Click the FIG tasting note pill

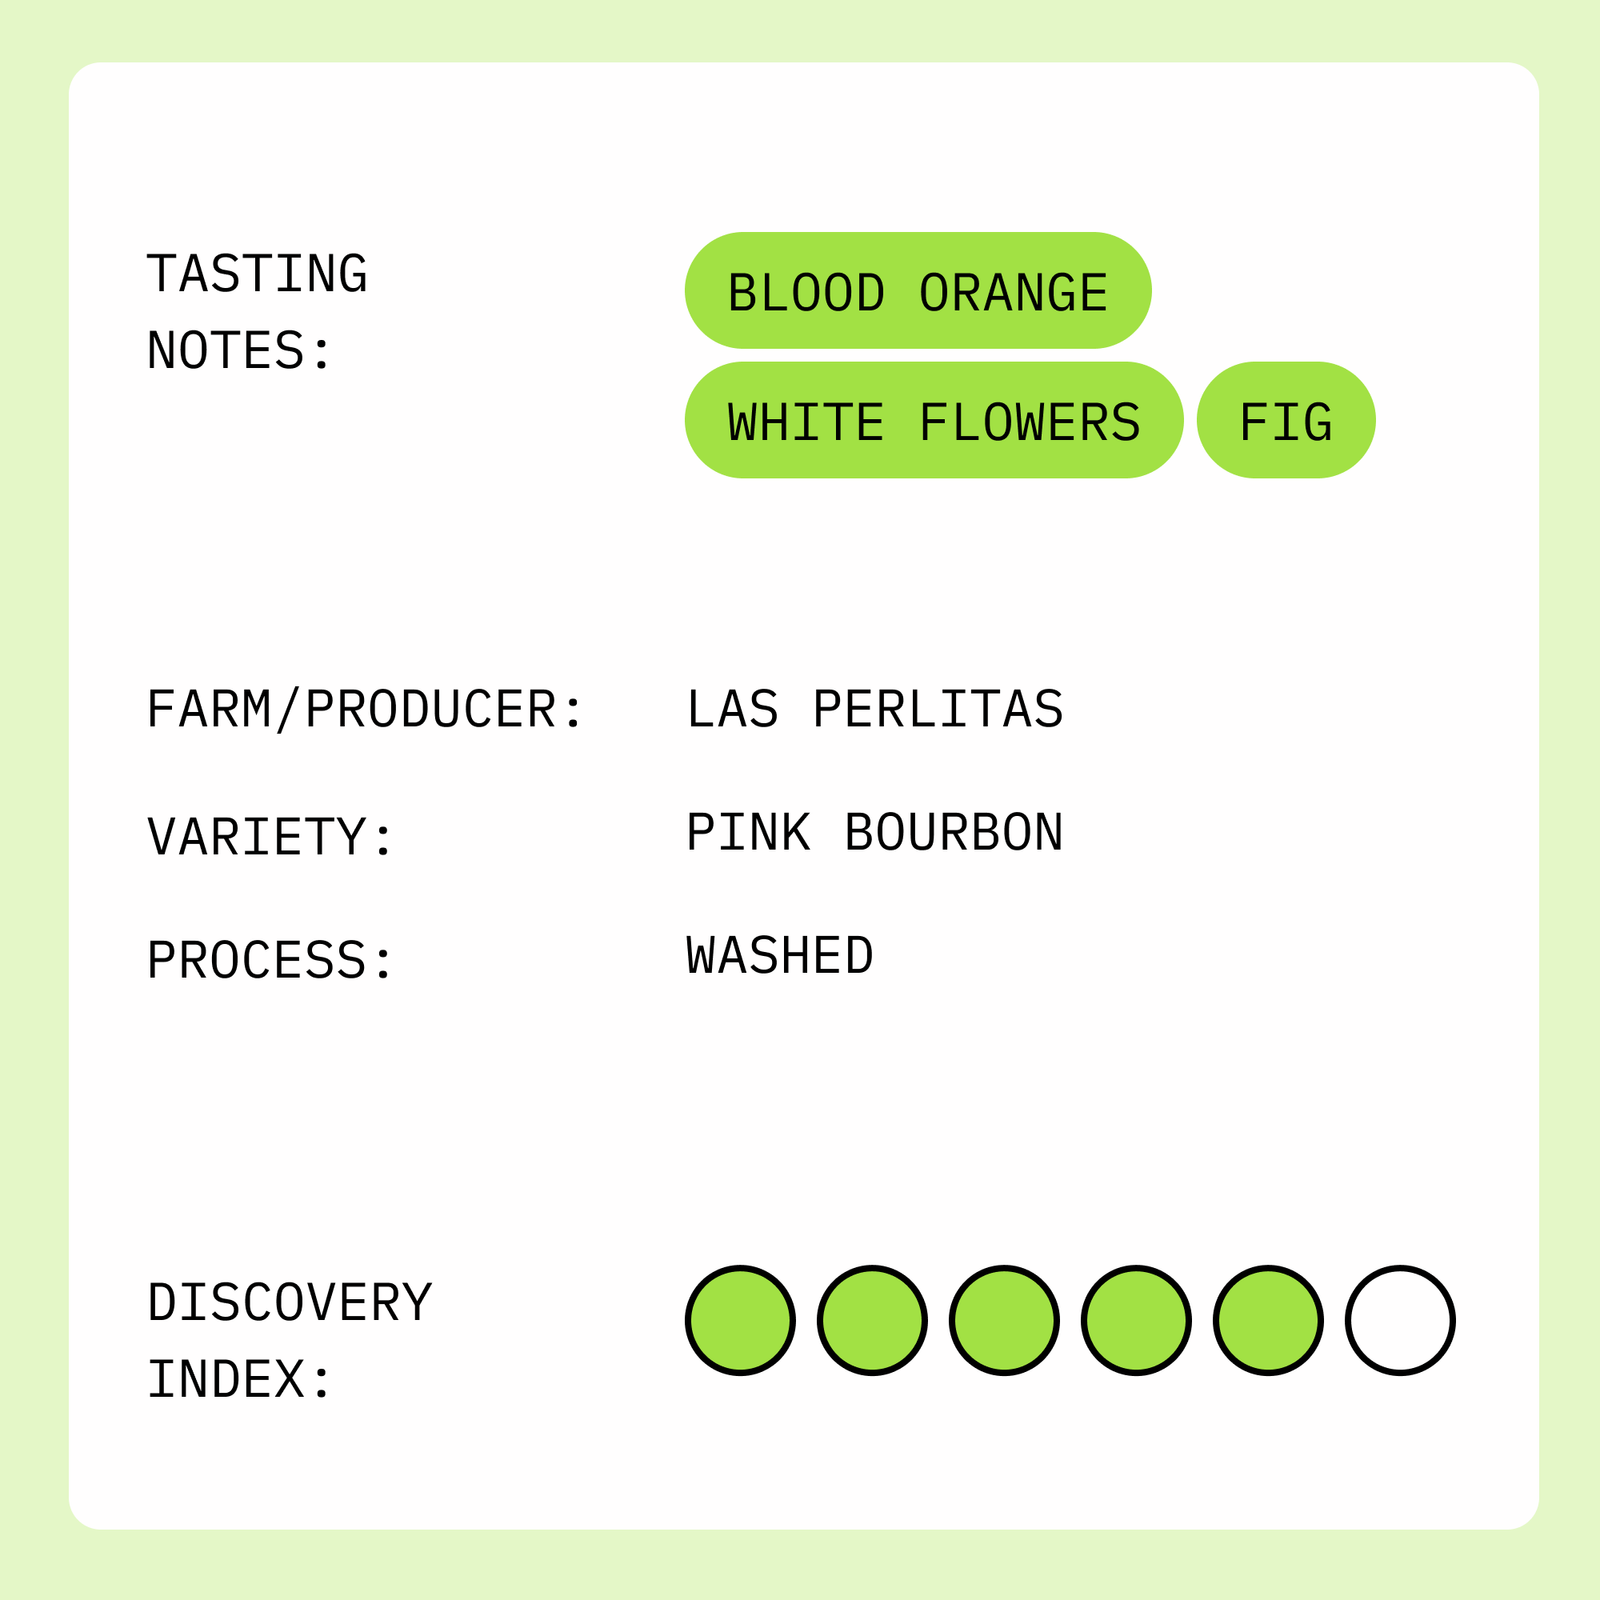[x=1285, y=420]
